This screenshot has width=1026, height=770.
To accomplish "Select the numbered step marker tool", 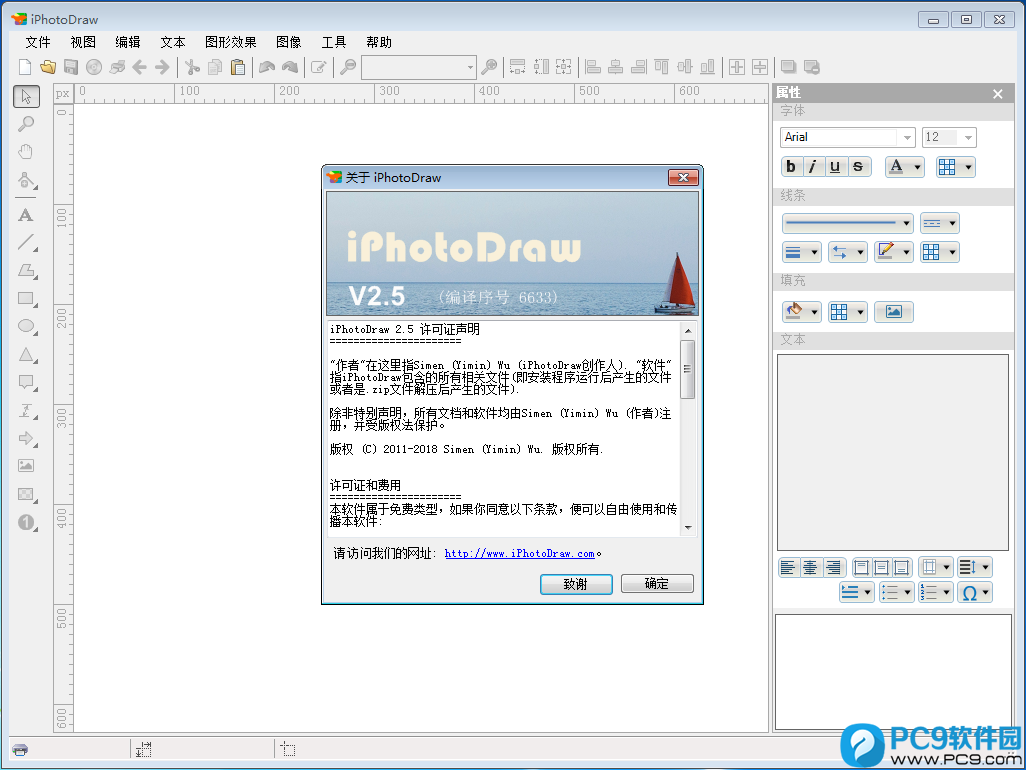I will click(26, 522).
